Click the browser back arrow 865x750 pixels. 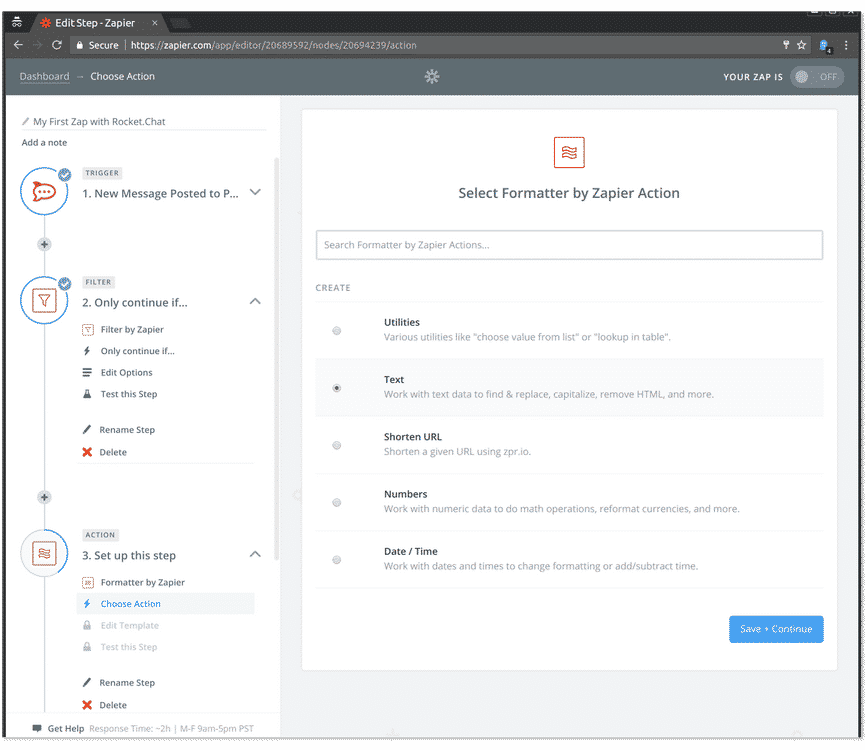18,45
